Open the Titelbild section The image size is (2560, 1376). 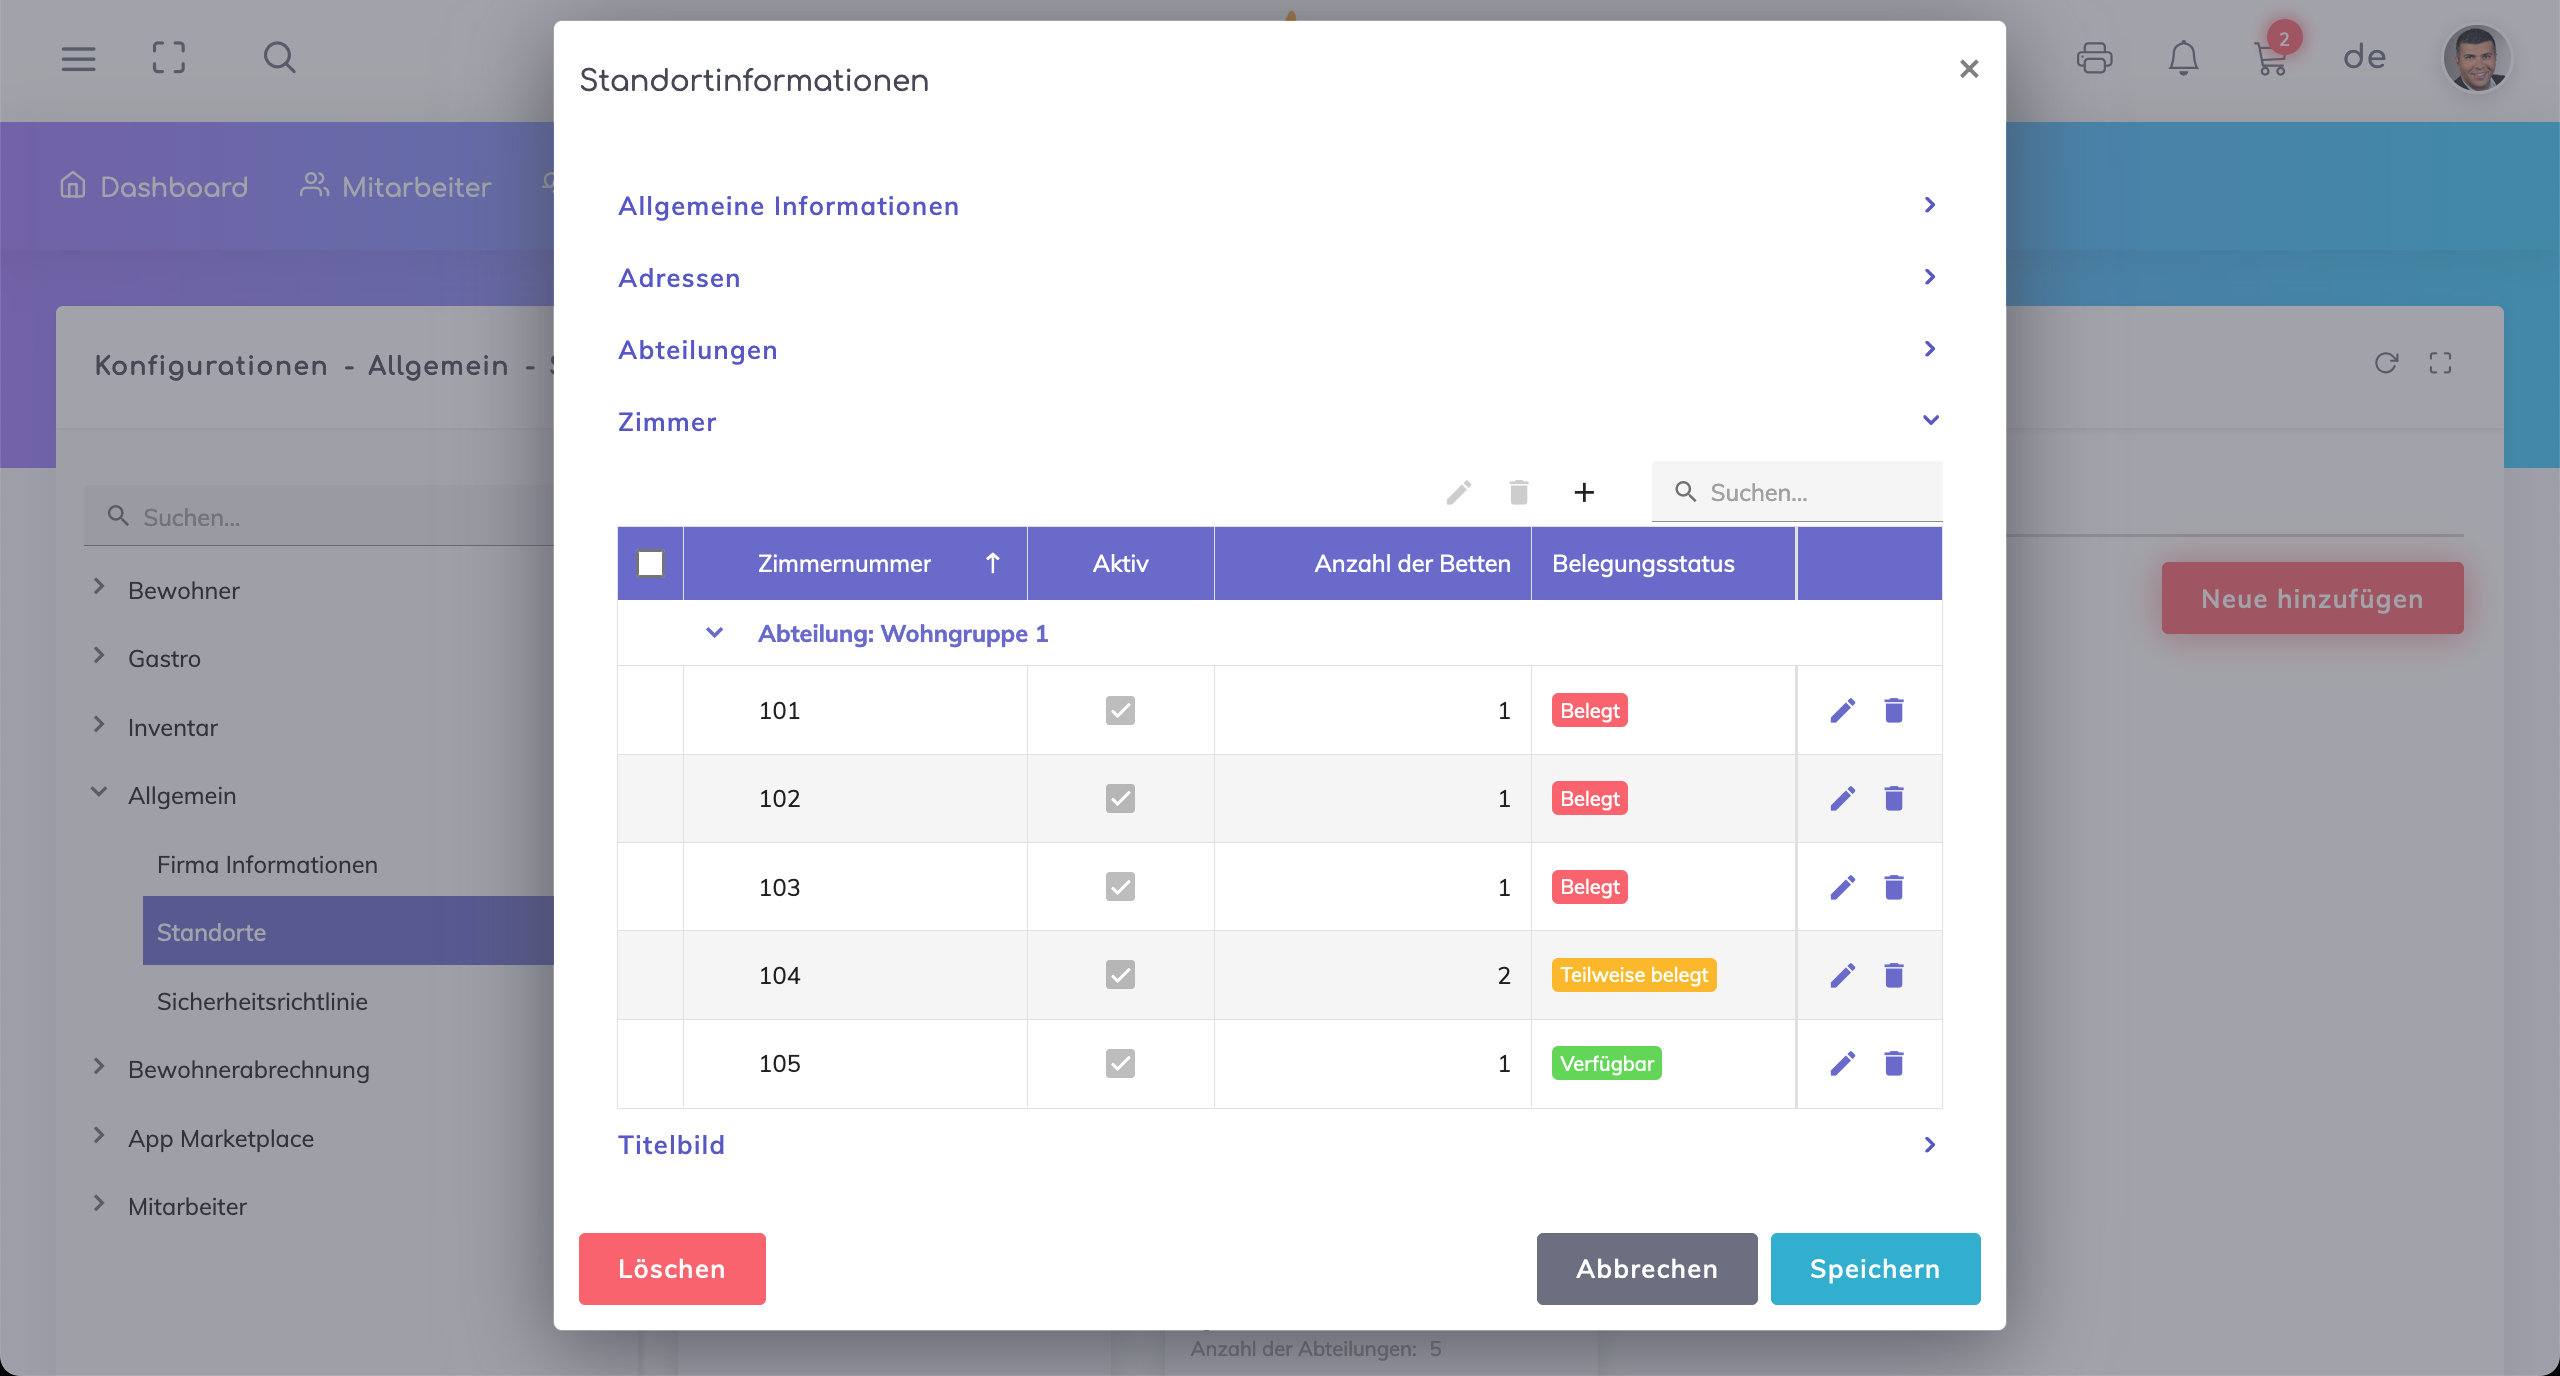pos(671,1145)
